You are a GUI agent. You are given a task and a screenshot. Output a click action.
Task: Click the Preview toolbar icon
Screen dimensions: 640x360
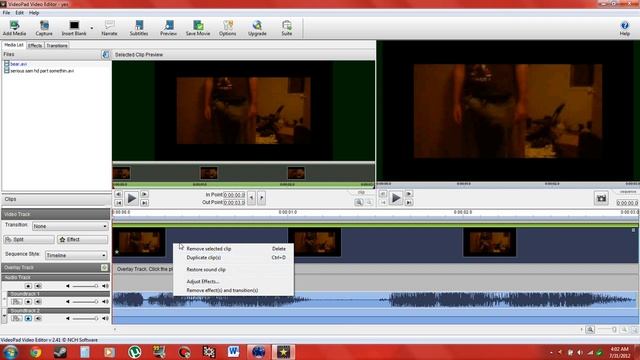(x=168, y=28)
